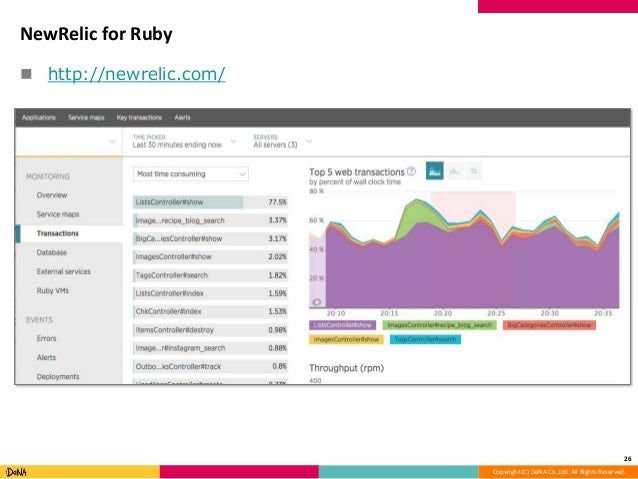Open the Time Picker dropdown

(184, 141)
